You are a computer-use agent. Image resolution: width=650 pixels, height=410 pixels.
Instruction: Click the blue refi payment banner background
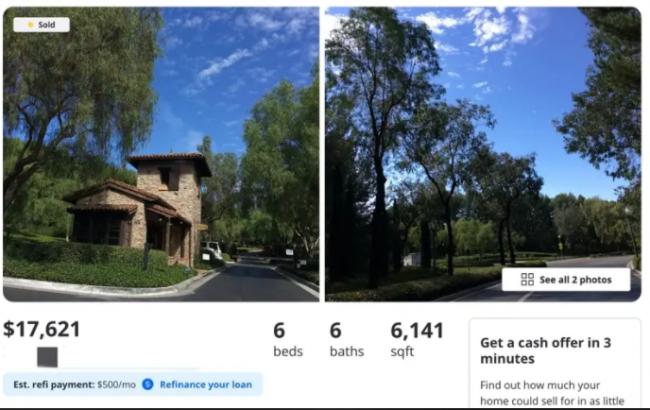click(133, 384)
